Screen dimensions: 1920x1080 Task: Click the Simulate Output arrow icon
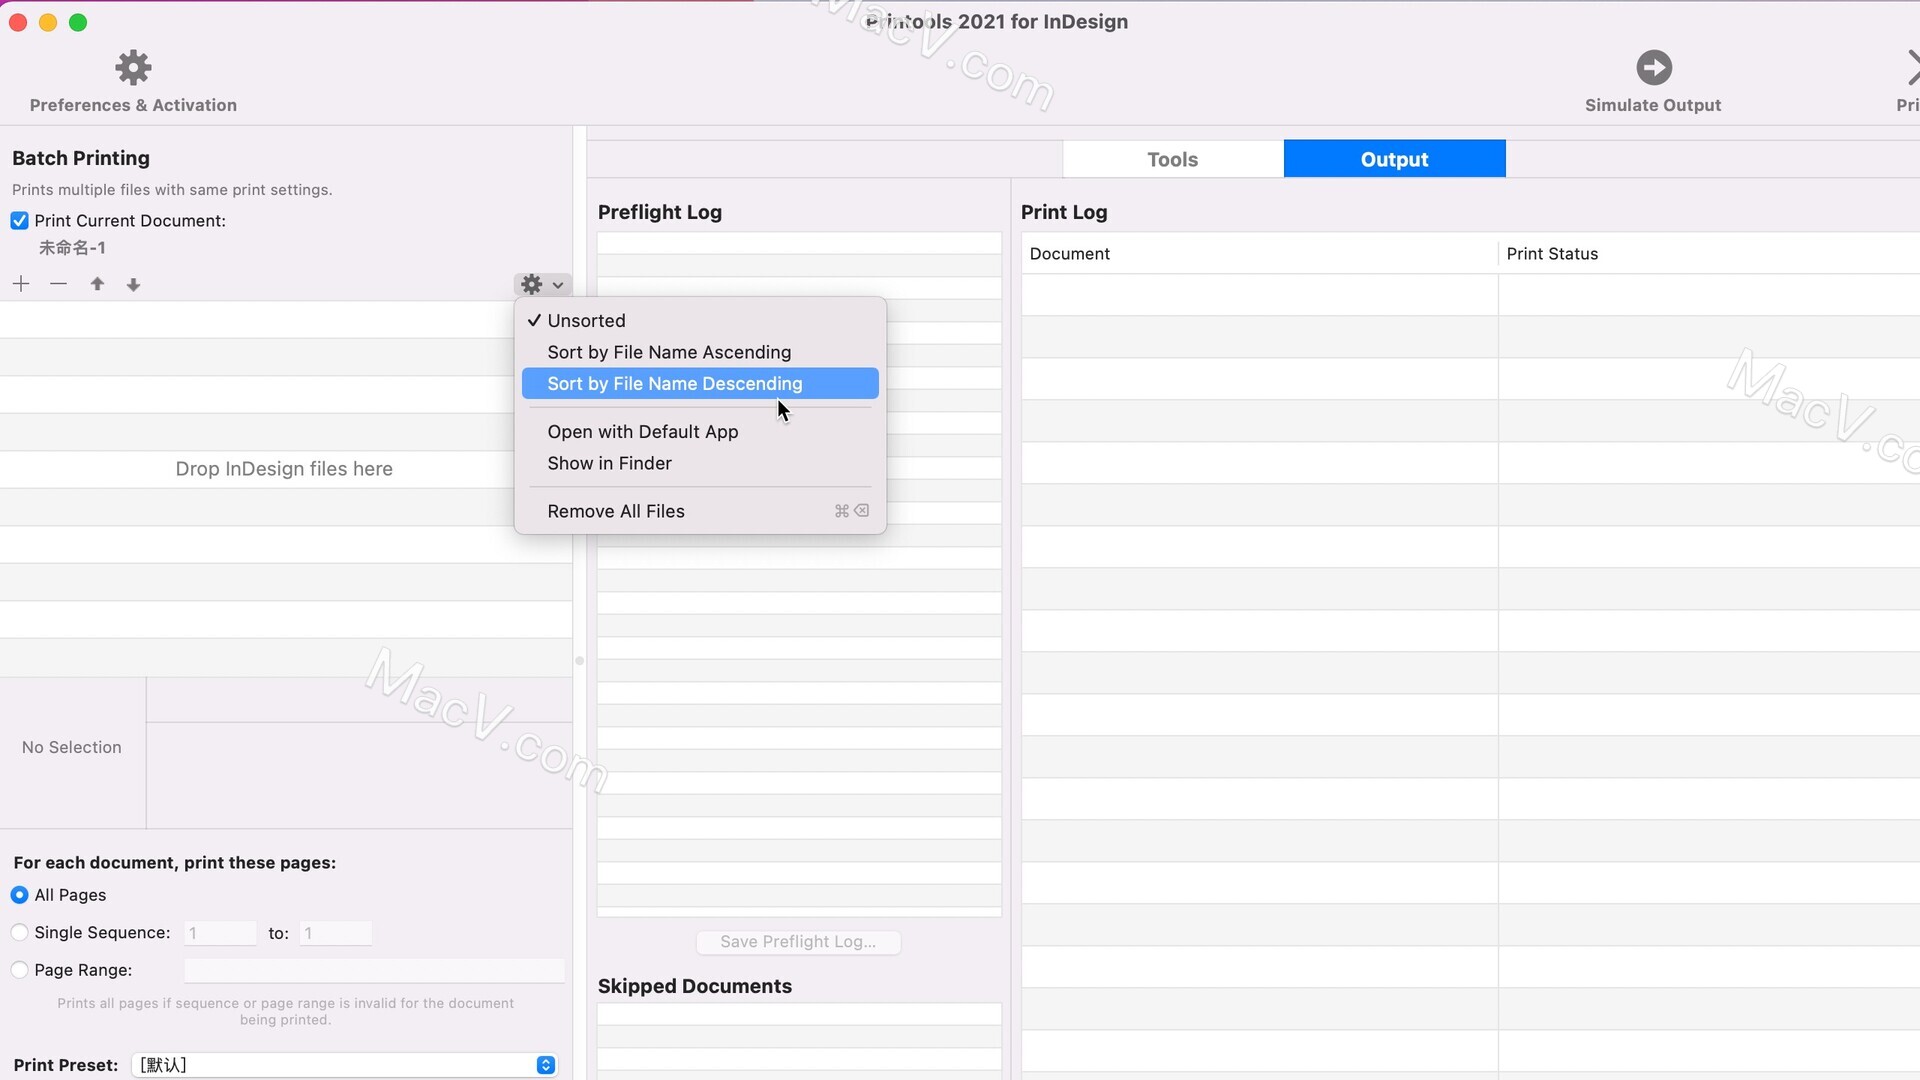(x=1653, y=68)
